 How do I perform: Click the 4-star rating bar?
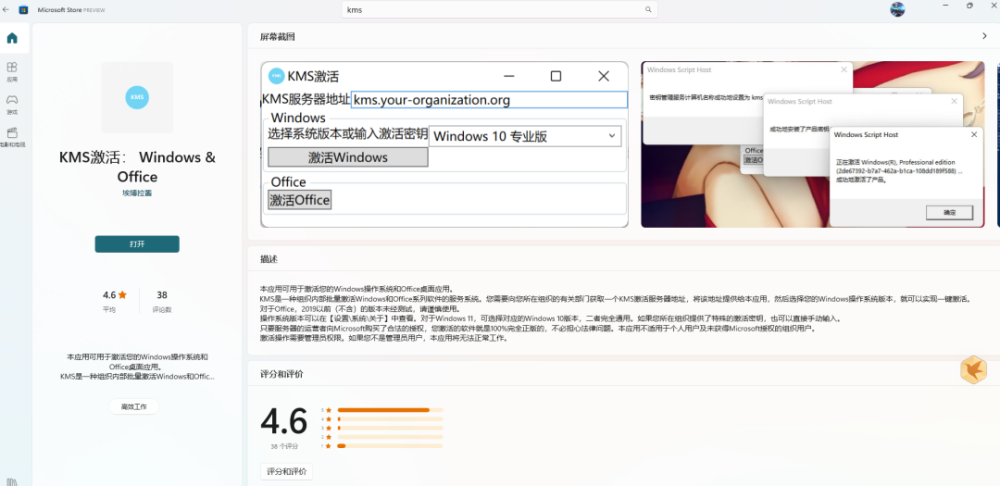pos(390,419)
